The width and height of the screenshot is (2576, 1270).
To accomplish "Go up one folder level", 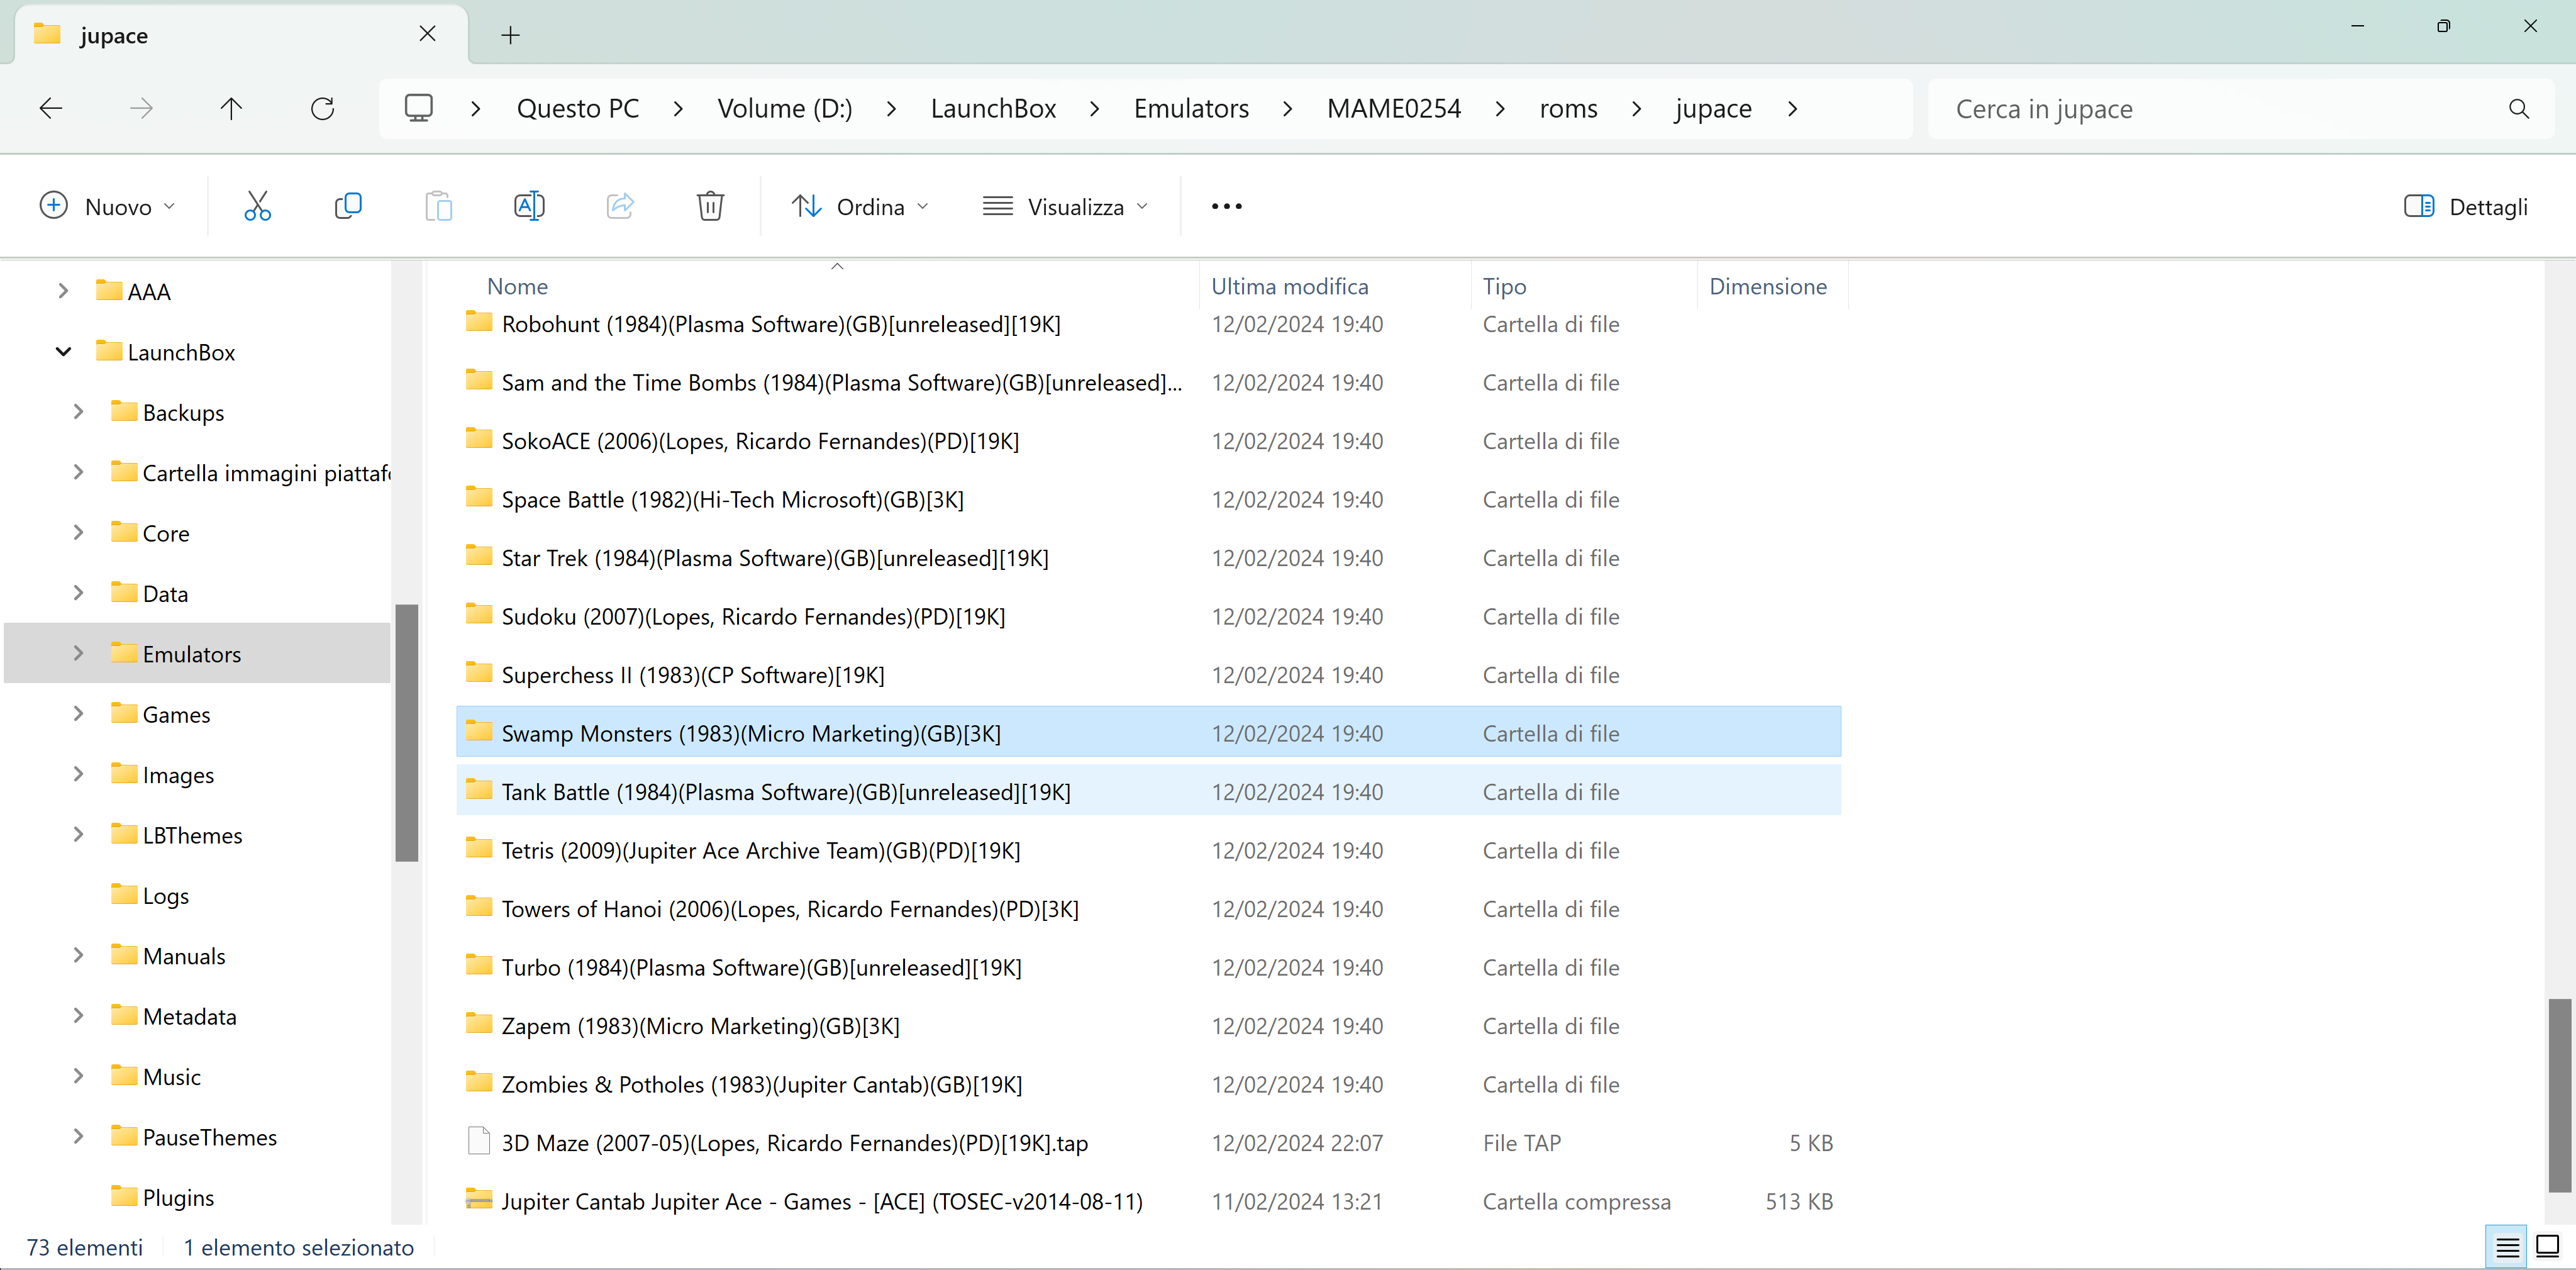I will click(231, 108).
